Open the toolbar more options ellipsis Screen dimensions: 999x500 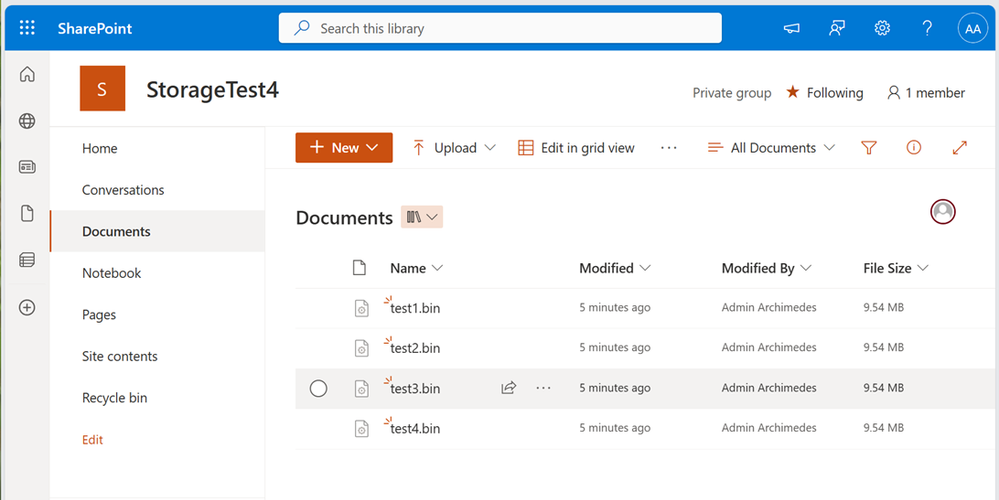click(x=669, y=148)
